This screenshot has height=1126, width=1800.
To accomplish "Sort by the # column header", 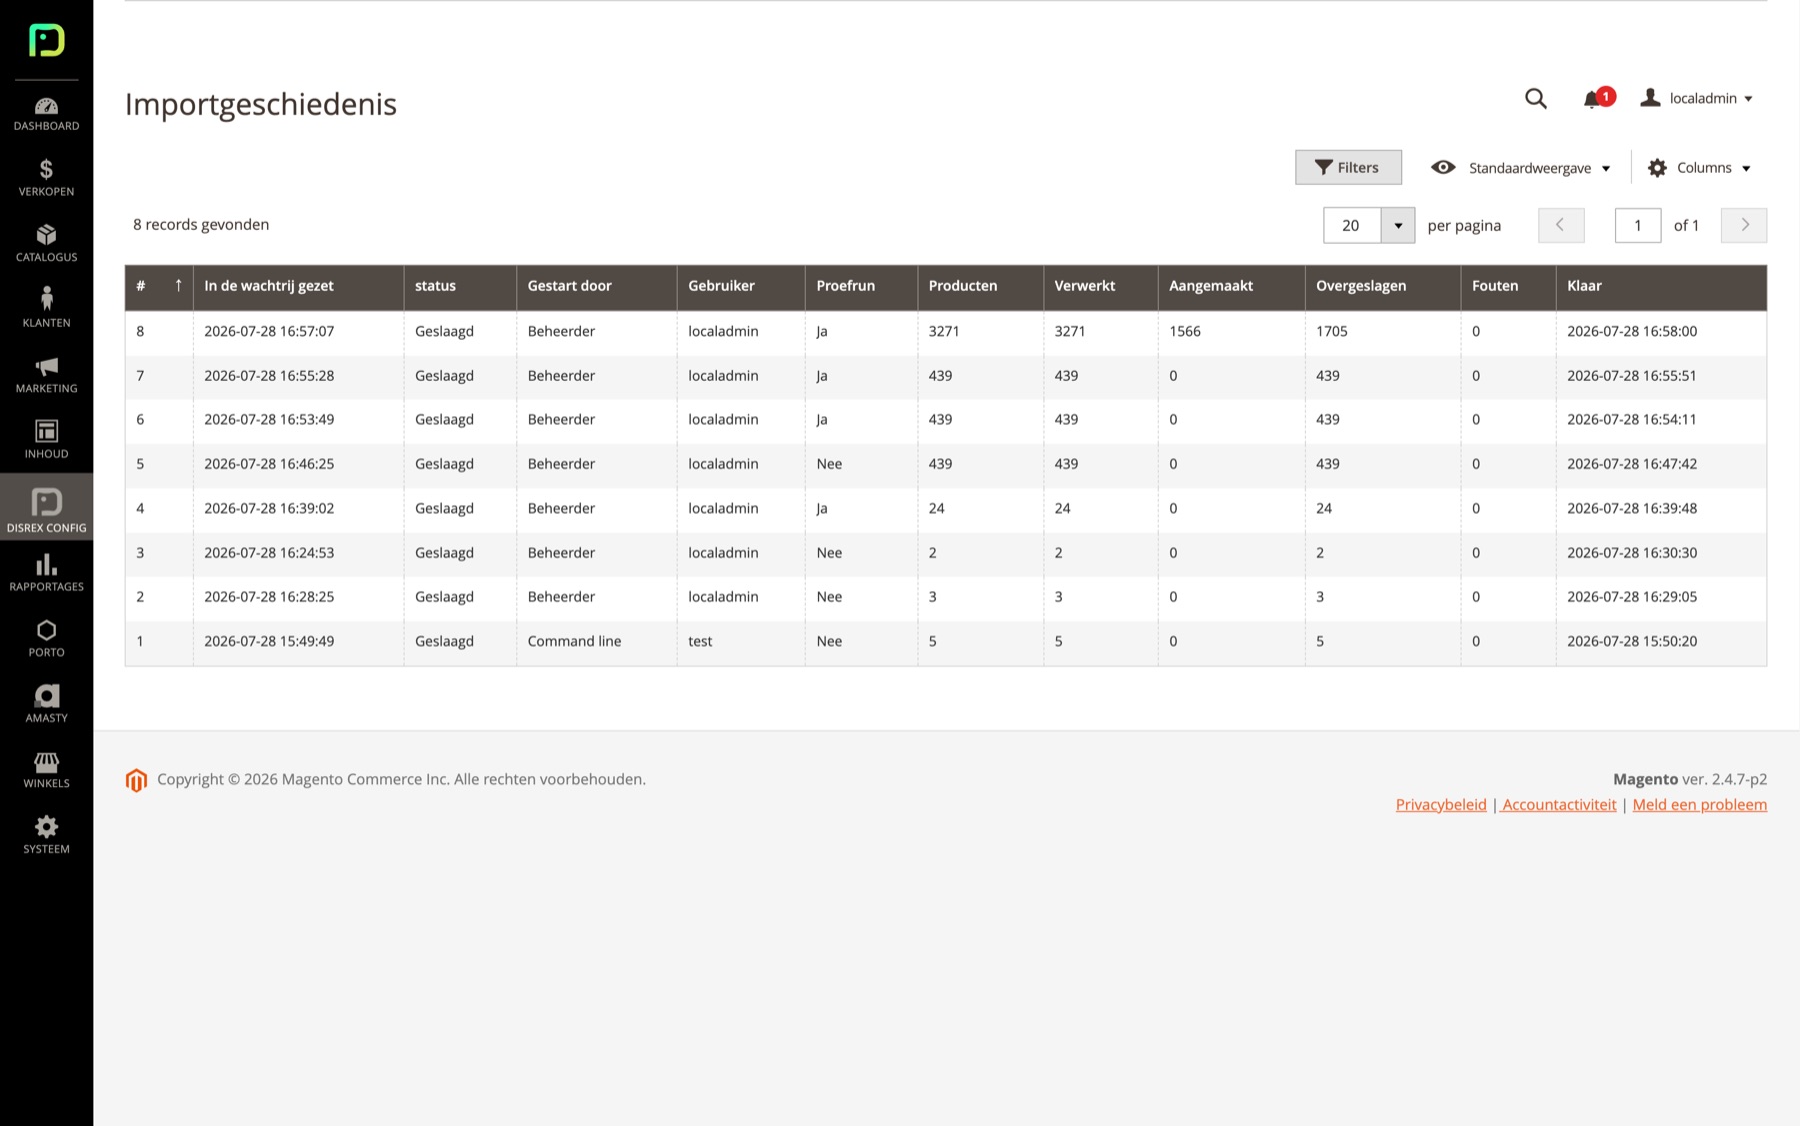I will pyautogui.click(x=159, y=286).
